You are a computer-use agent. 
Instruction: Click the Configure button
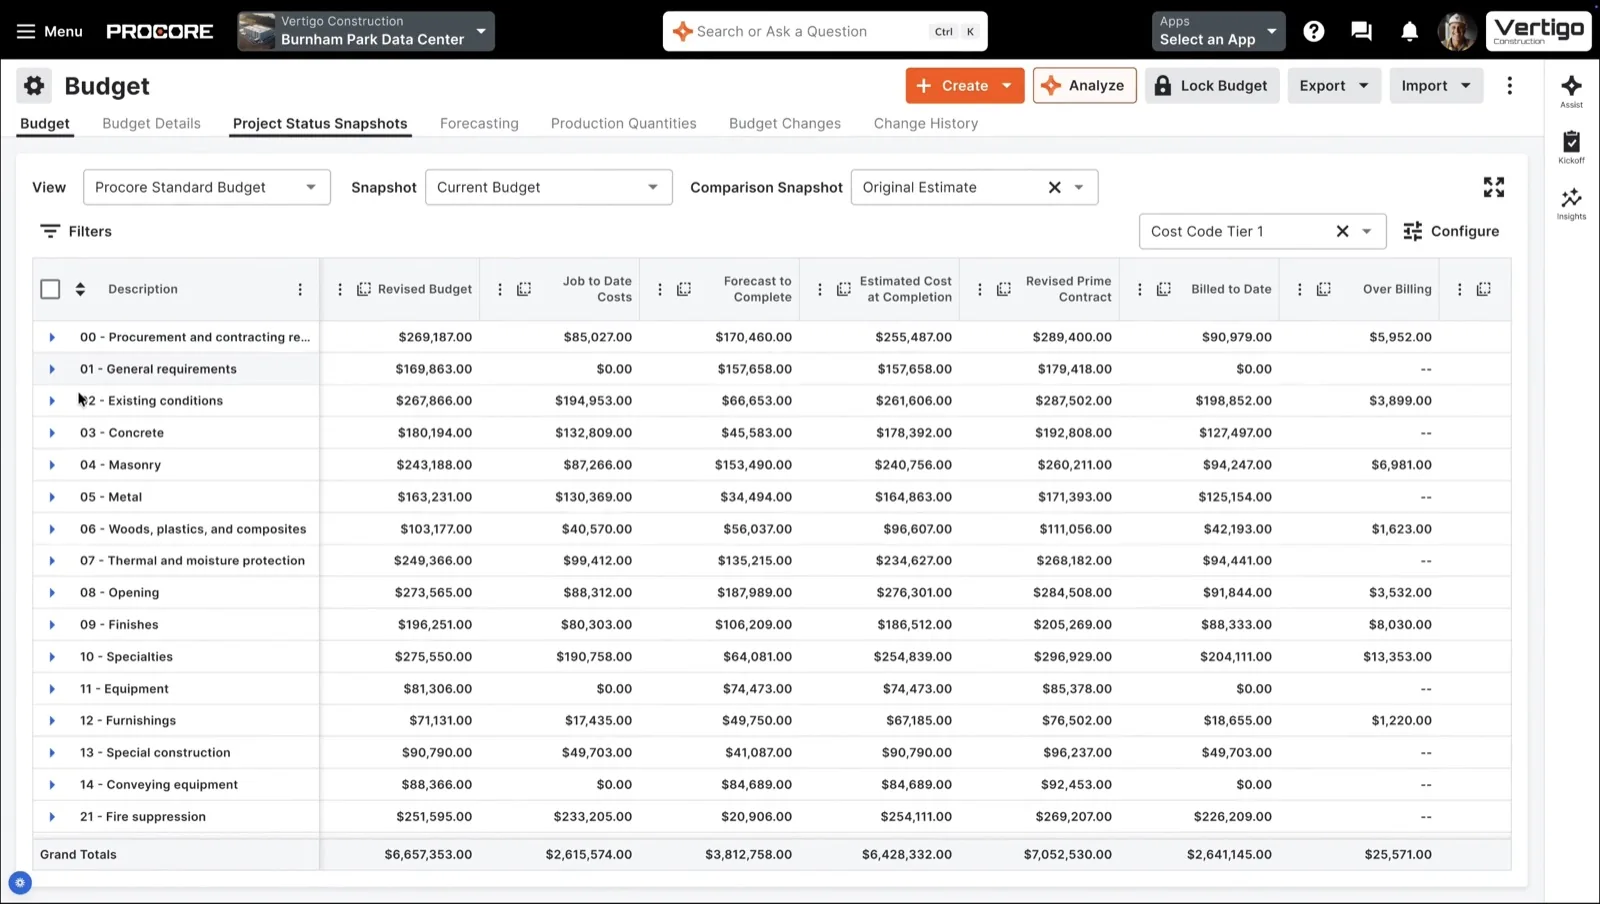coord(1451,231)
